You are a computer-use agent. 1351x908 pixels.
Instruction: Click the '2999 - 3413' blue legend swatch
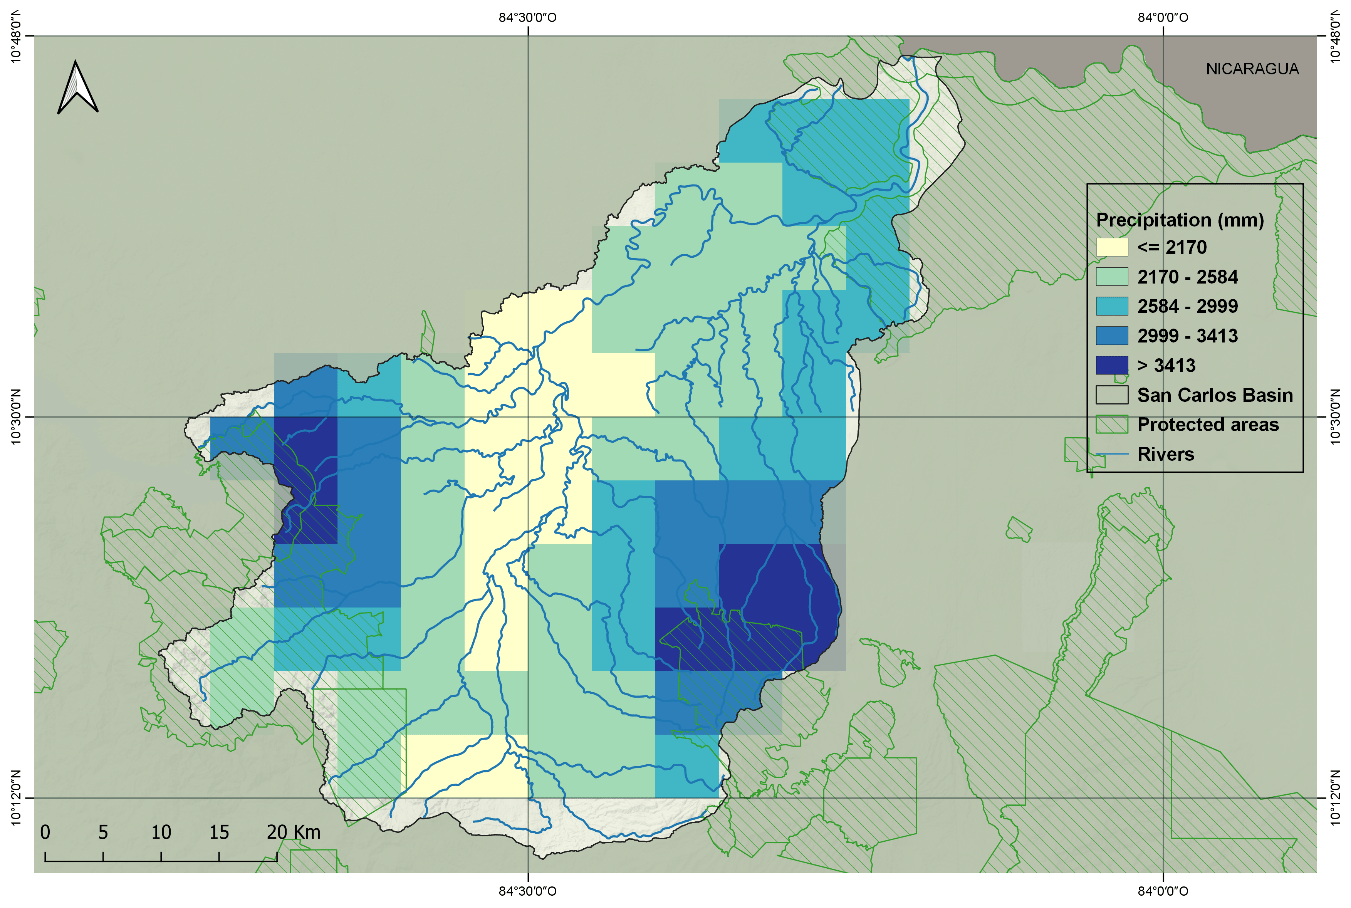(x=1112, y=336)
